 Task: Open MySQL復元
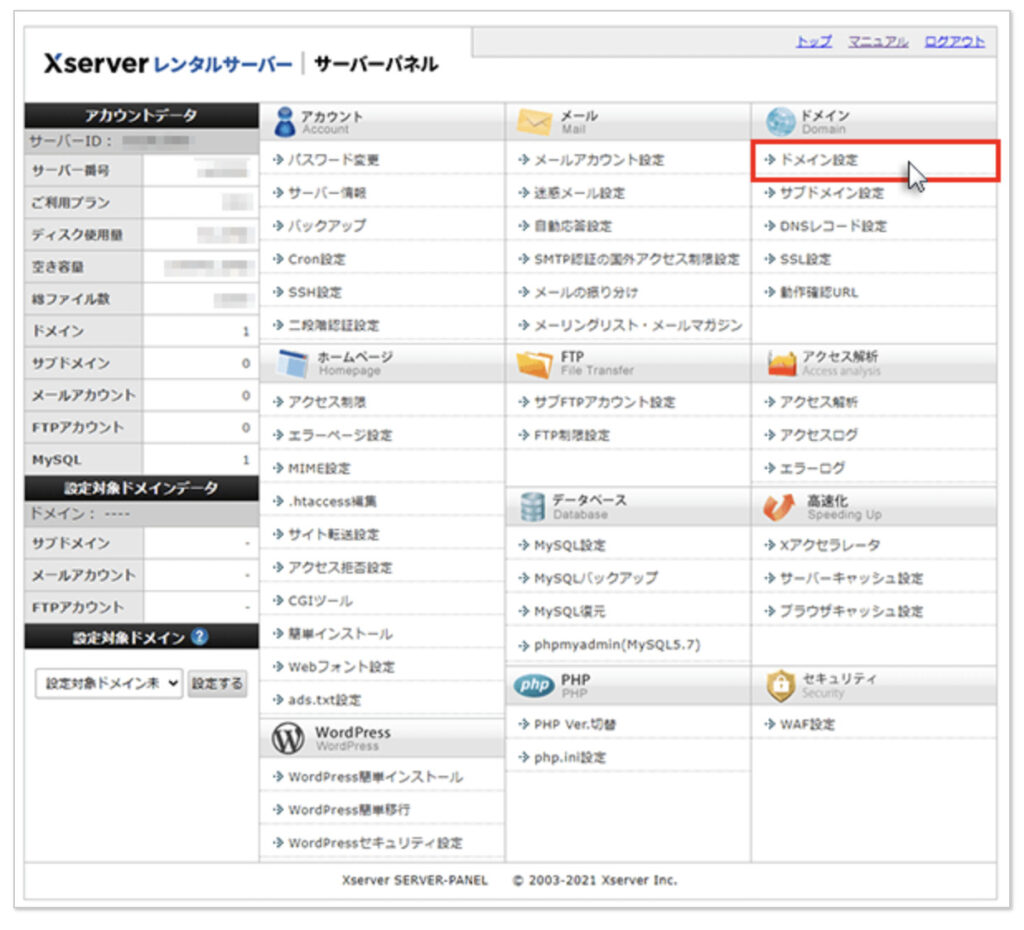[x=569, y=612]
